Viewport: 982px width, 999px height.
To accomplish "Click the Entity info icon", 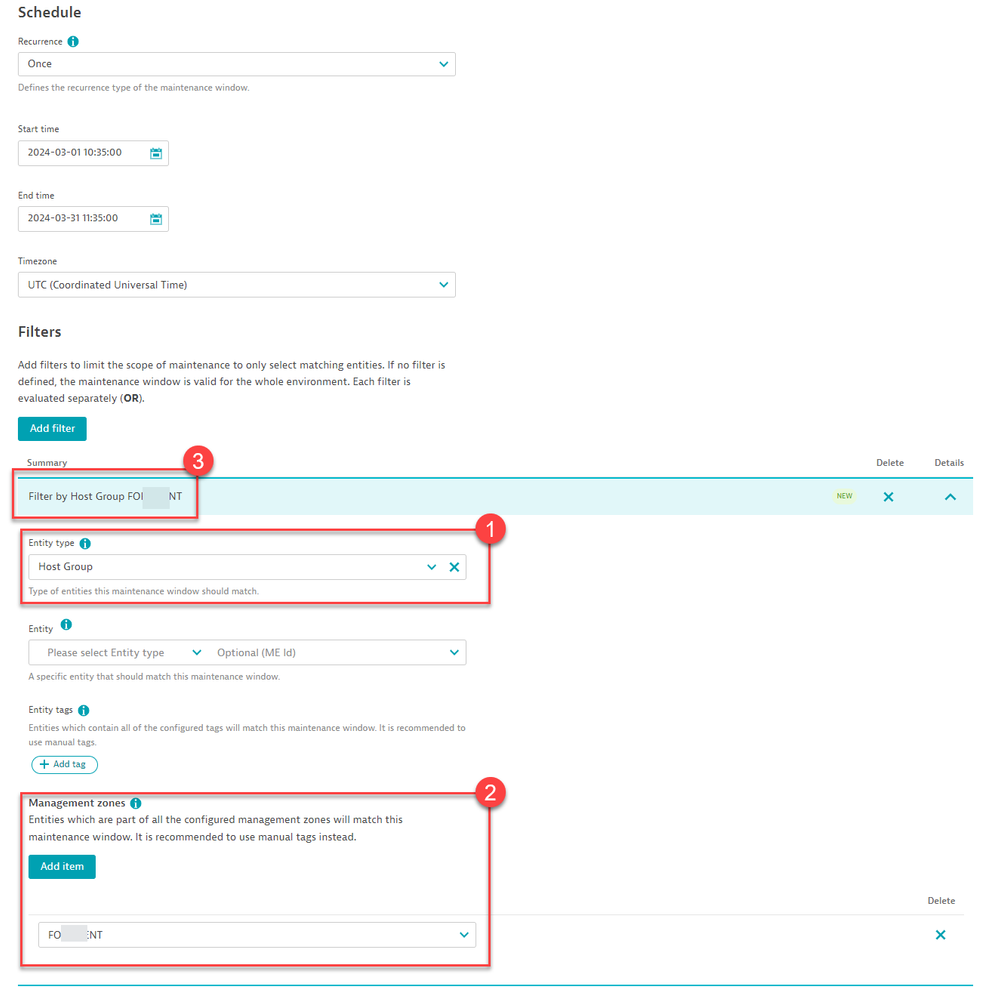I will click(66, 624).
